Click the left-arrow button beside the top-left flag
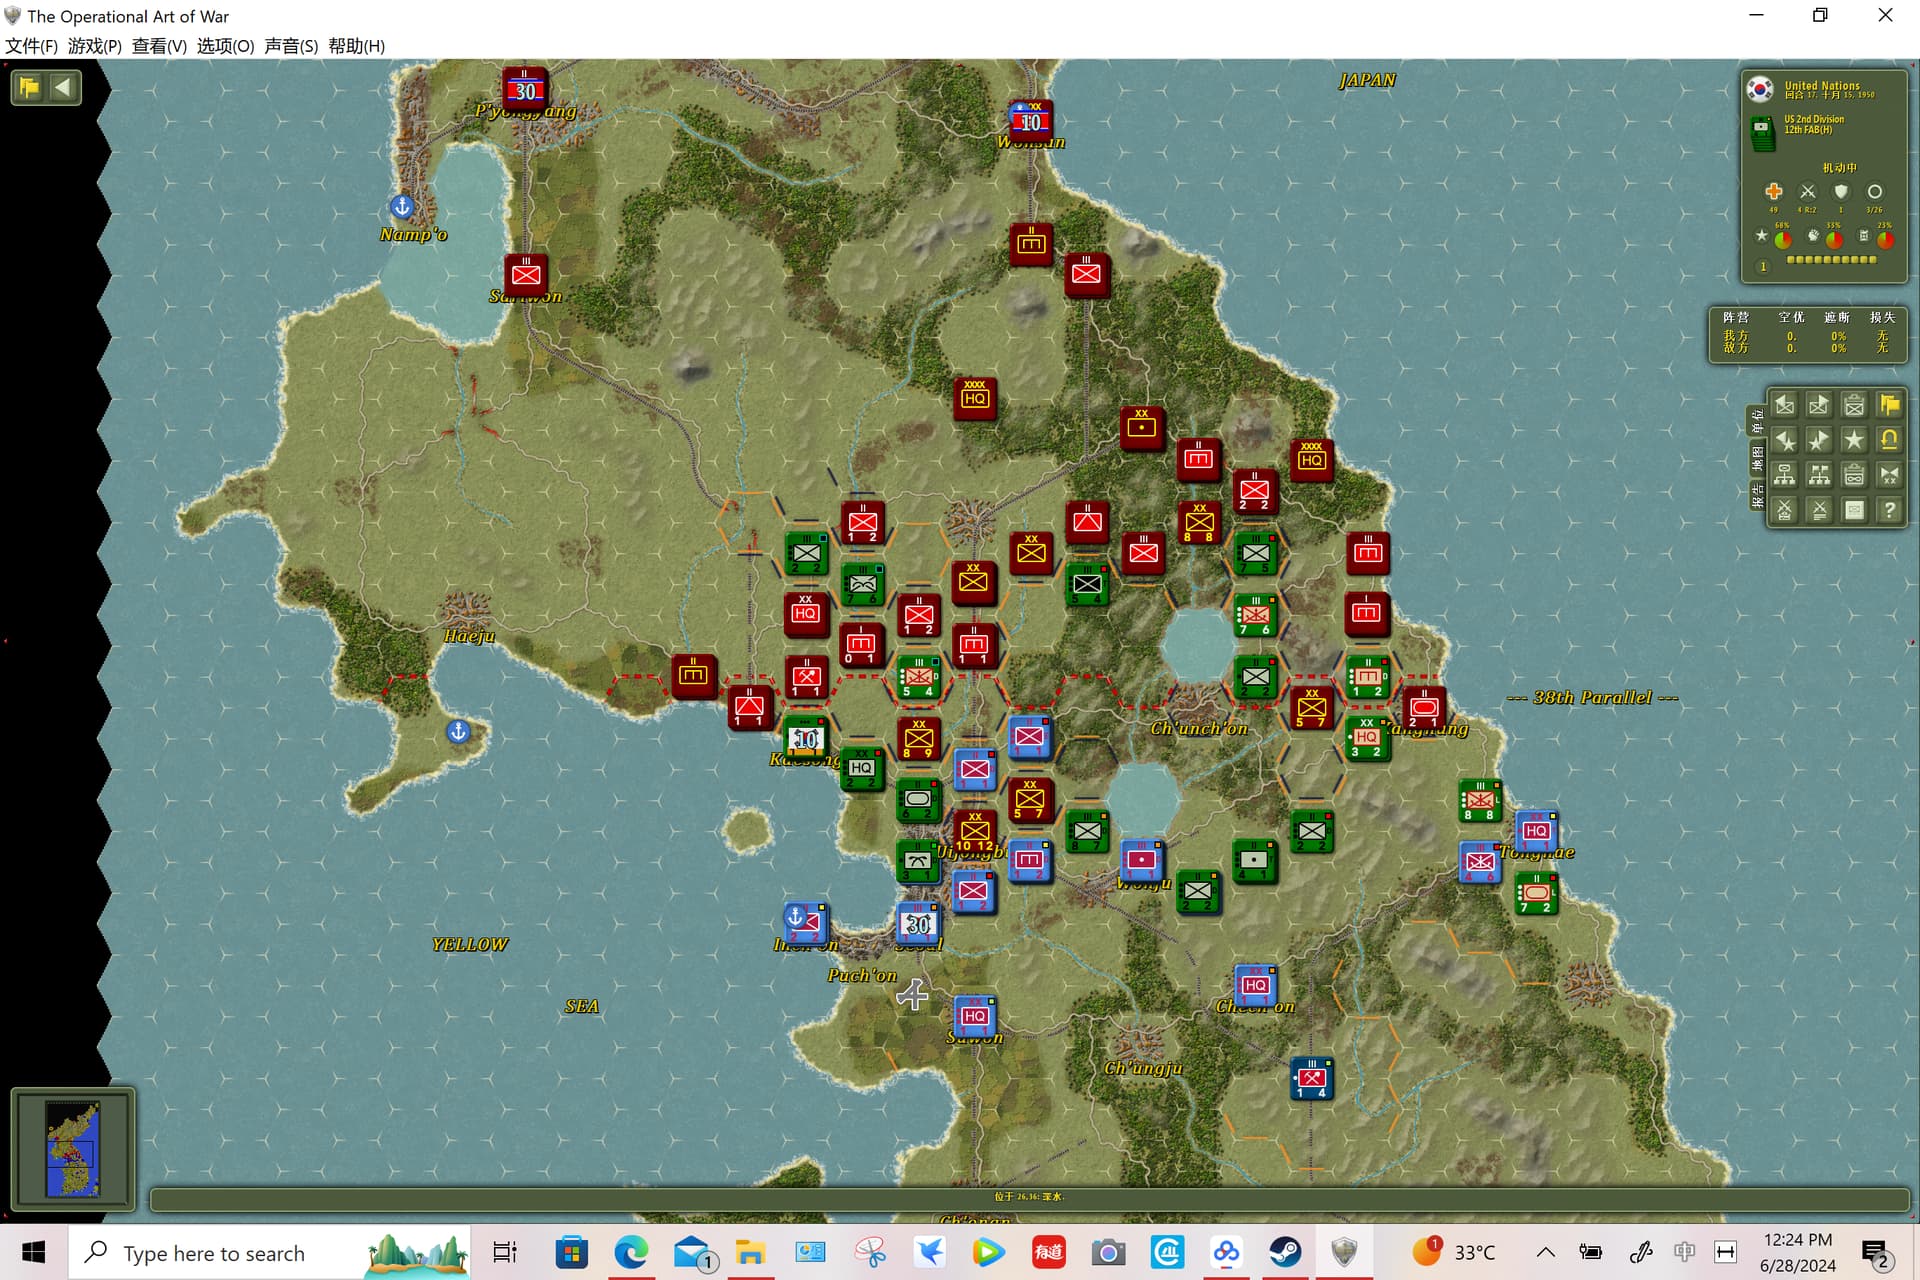This screenshot has height=1280, width=1920. click(x=63, y=87)
